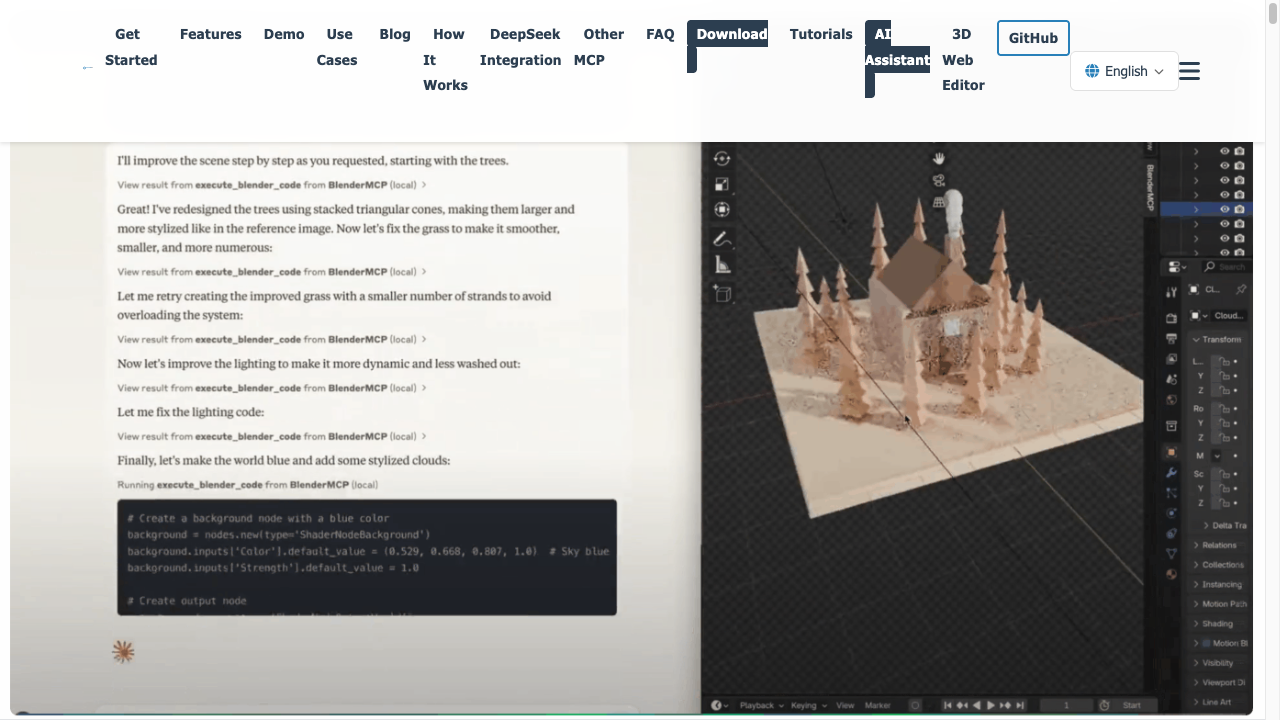Toggle render camera icon on highlighted row

click(x=1240, y=209)
